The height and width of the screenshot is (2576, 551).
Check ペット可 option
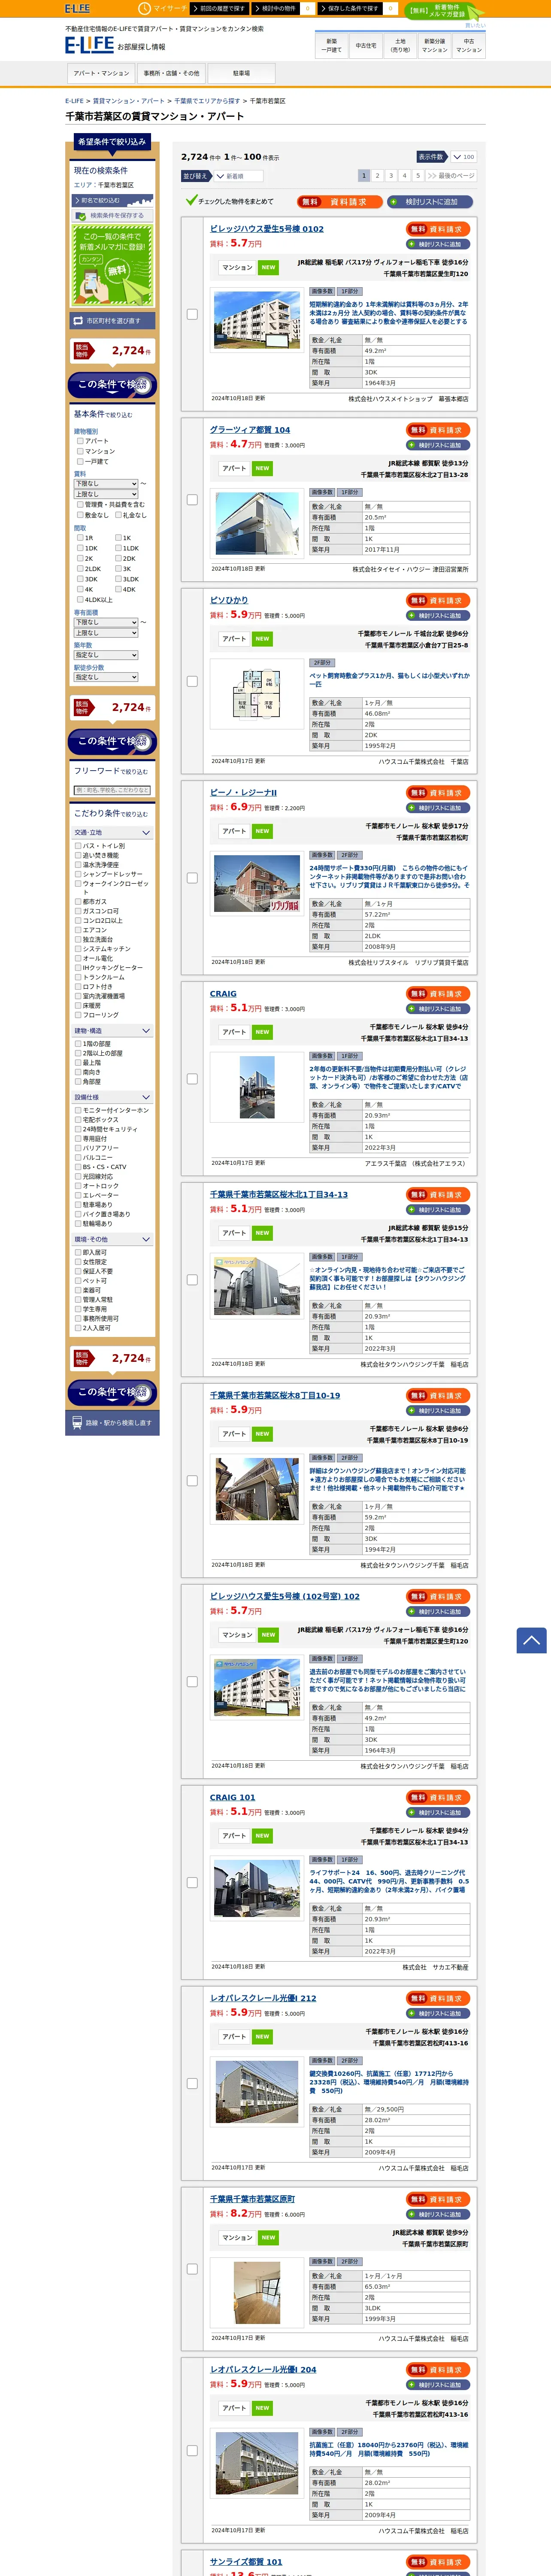tap(78, 1281)
